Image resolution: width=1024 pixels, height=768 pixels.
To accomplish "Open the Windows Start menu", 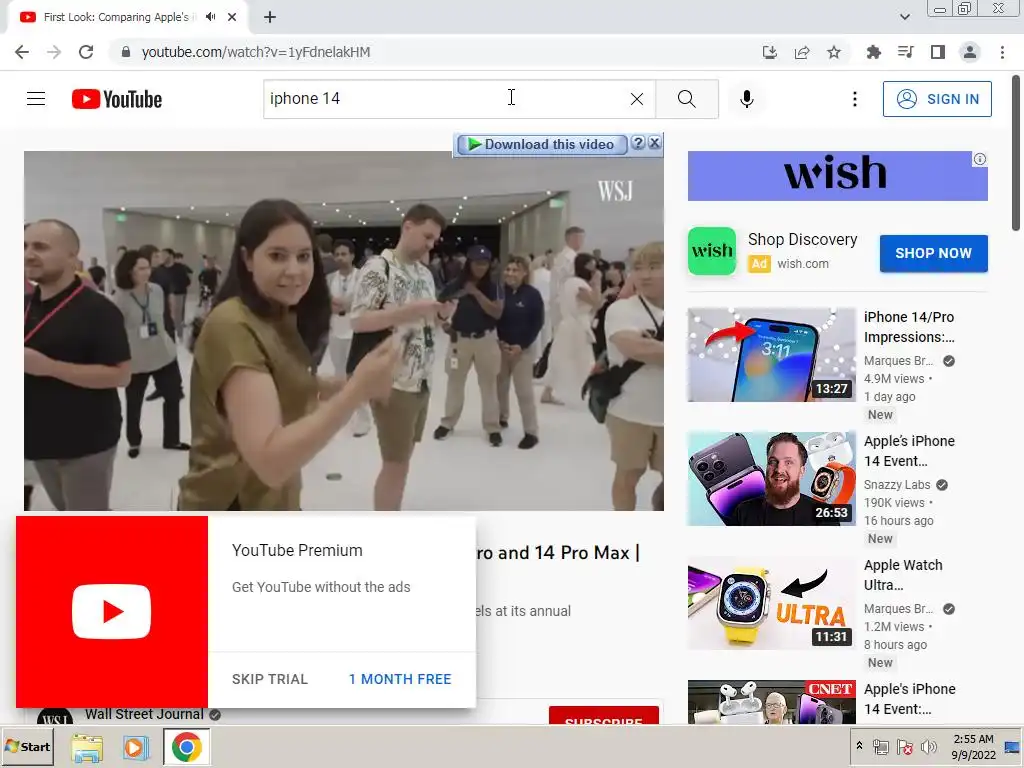I will point(27,746).
